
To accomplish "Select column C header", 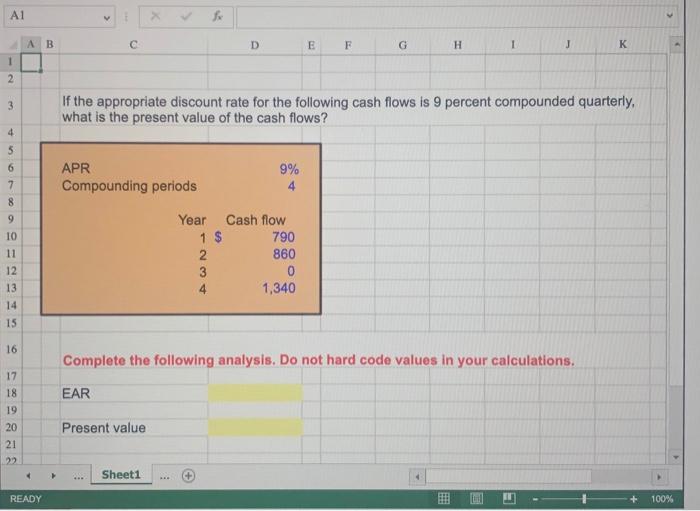I will [x=133, y=45].
